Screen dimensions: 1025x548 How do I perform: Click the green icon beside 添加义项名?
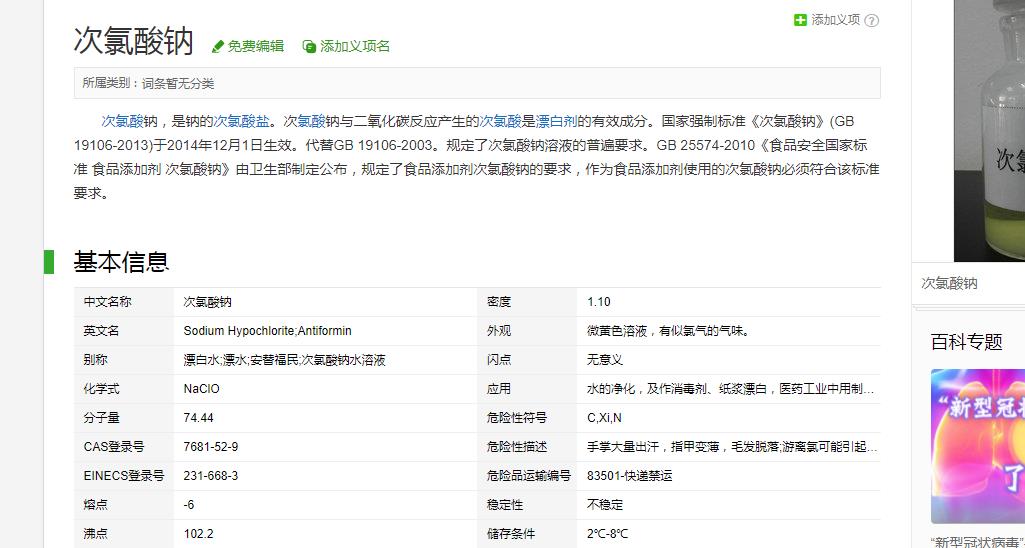309,47
